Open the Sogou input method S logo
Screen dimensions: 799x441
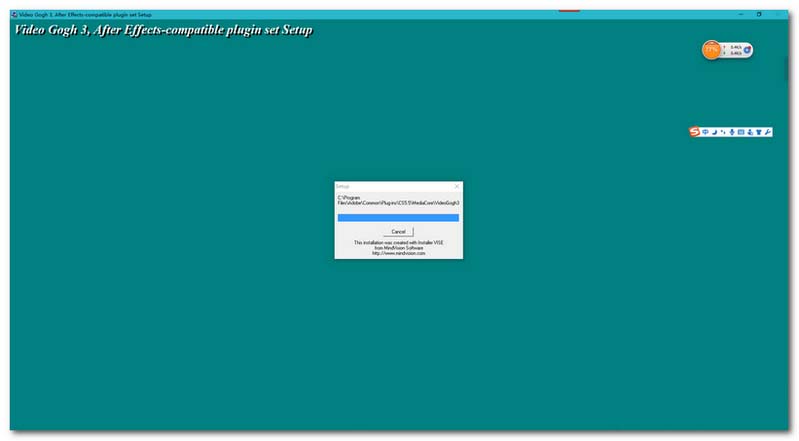(x=694, y=132)
